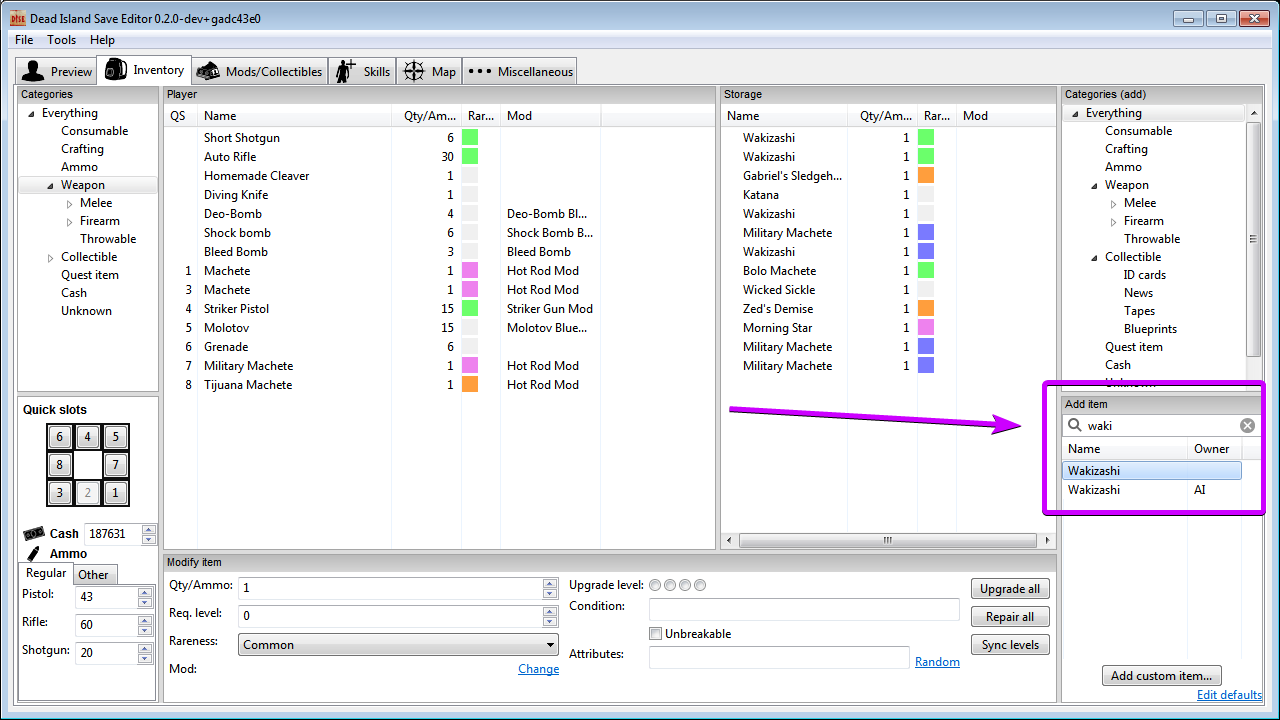Viewport: 1280px width, 720px height.
Task: Click the Req. level input field
Action: point(390,616)
